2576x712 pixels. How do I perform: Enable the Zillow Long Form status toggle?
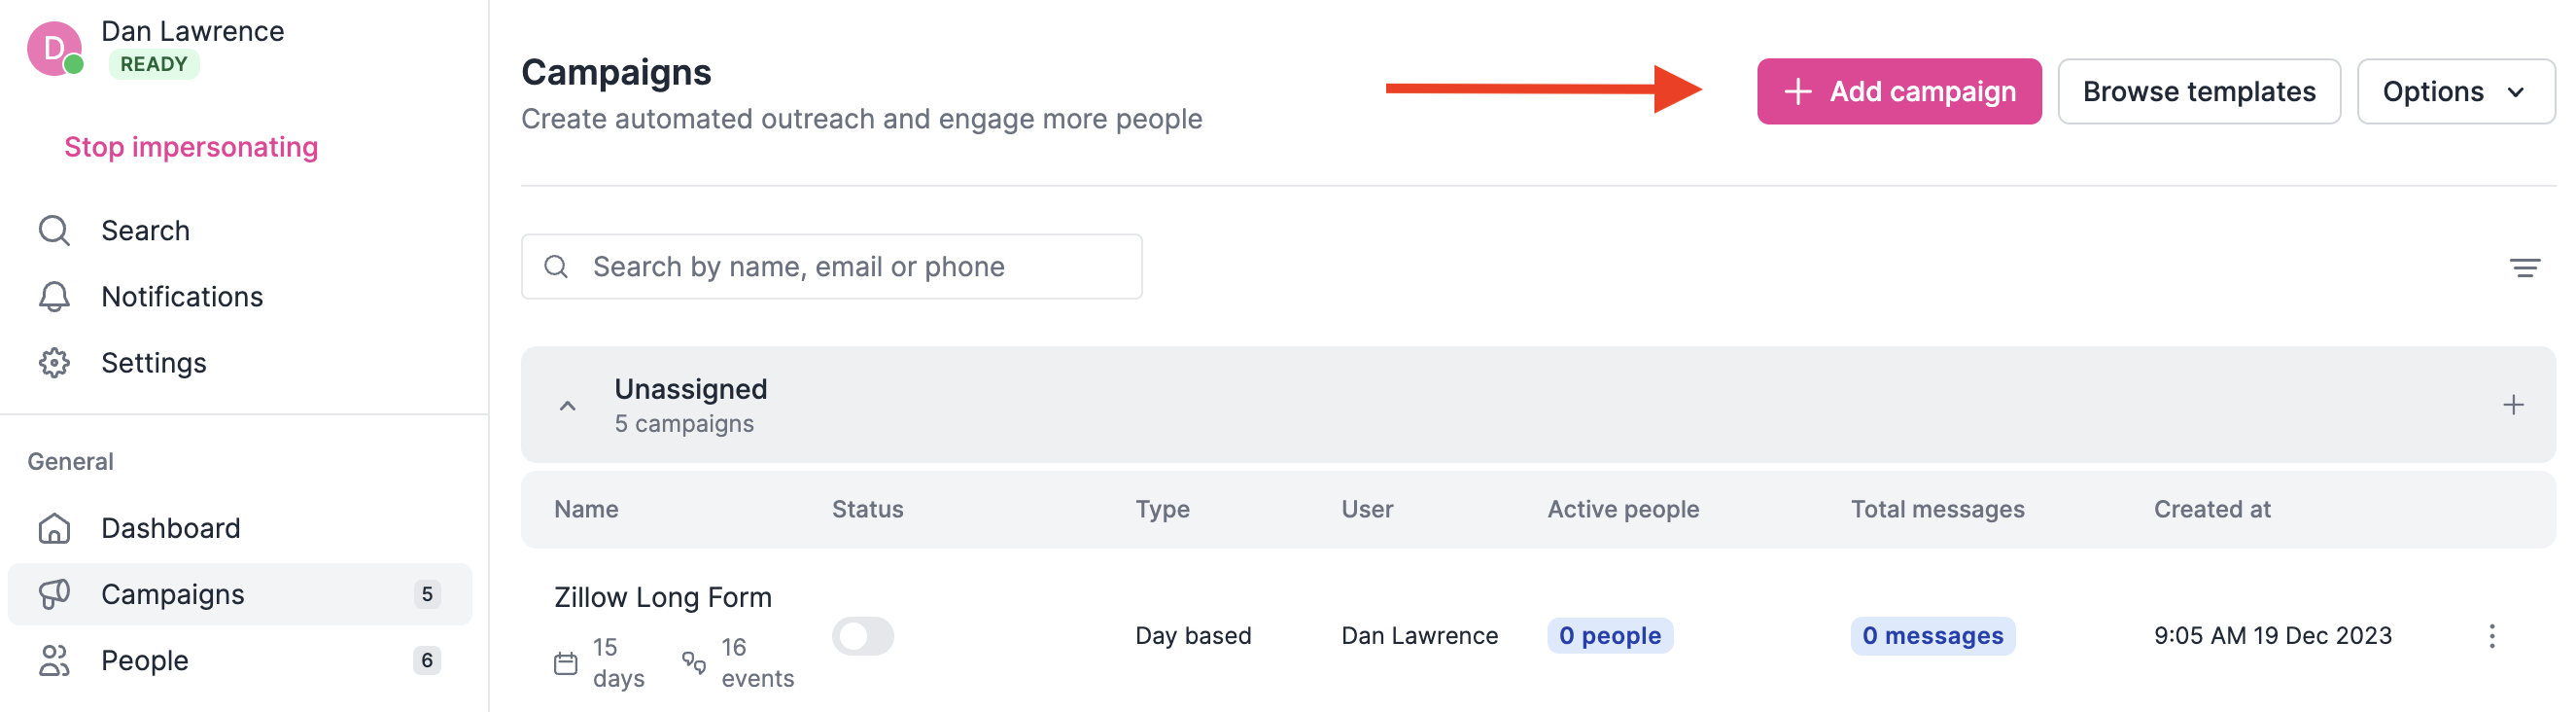pyautogui.click(x=864, y=635)
